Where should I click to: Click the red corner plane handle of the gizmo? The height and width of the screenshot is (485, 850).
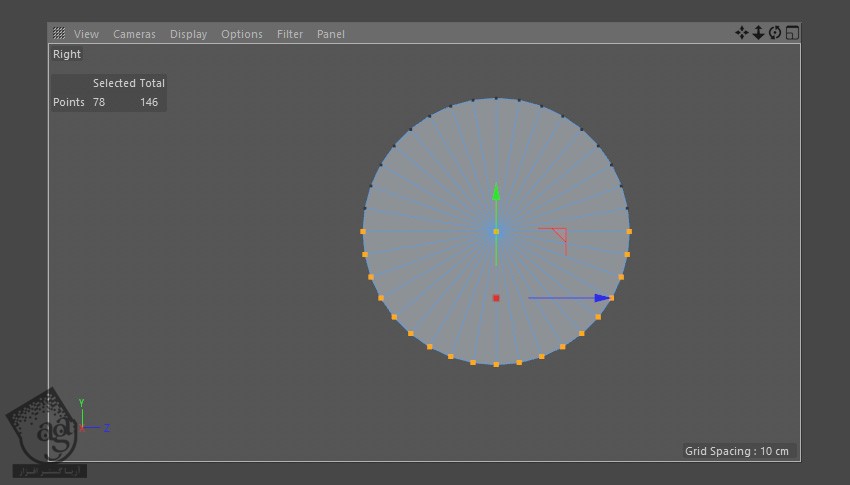[561, 235]
